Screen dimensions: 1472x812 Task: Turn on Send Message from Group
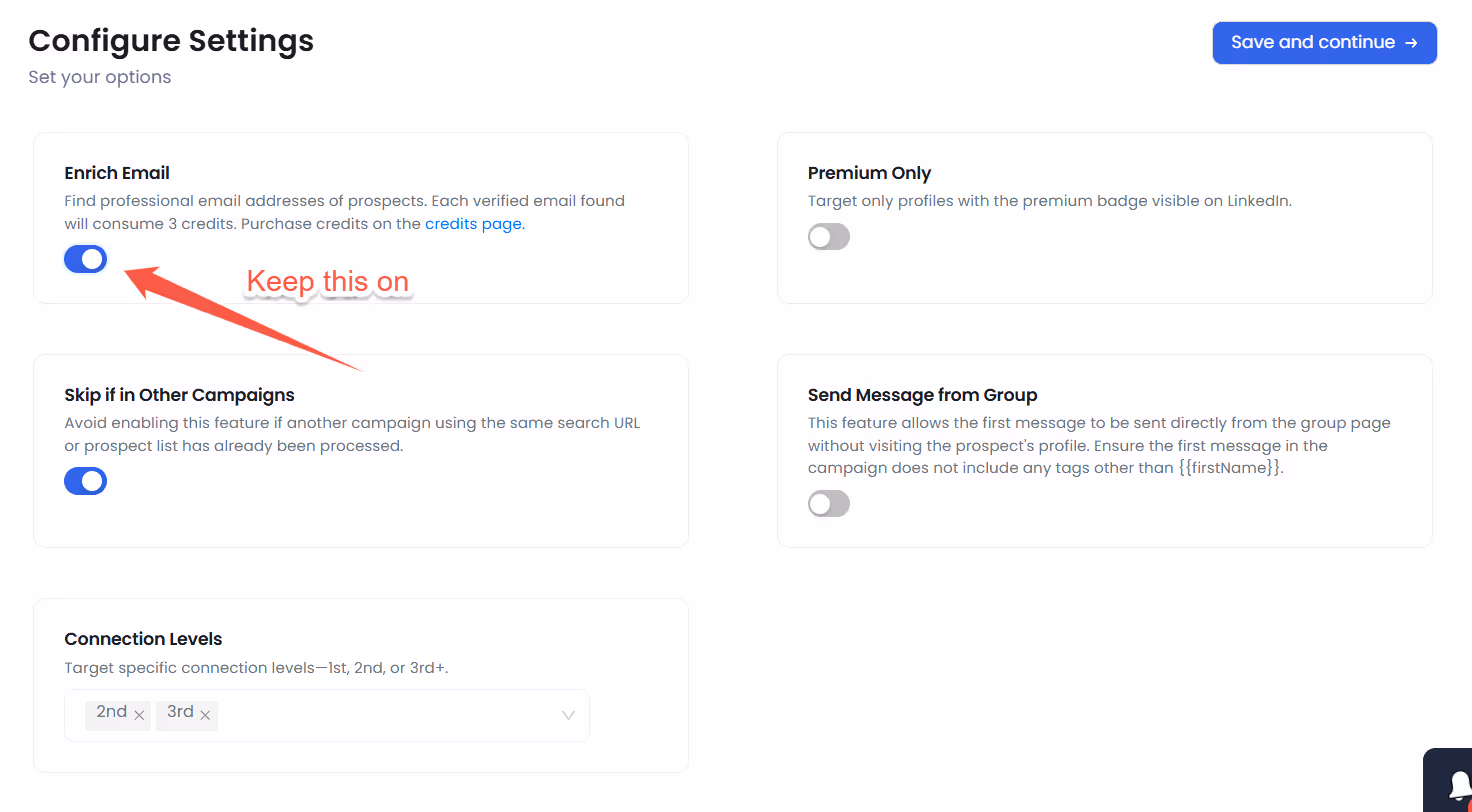tap(828, 503)
